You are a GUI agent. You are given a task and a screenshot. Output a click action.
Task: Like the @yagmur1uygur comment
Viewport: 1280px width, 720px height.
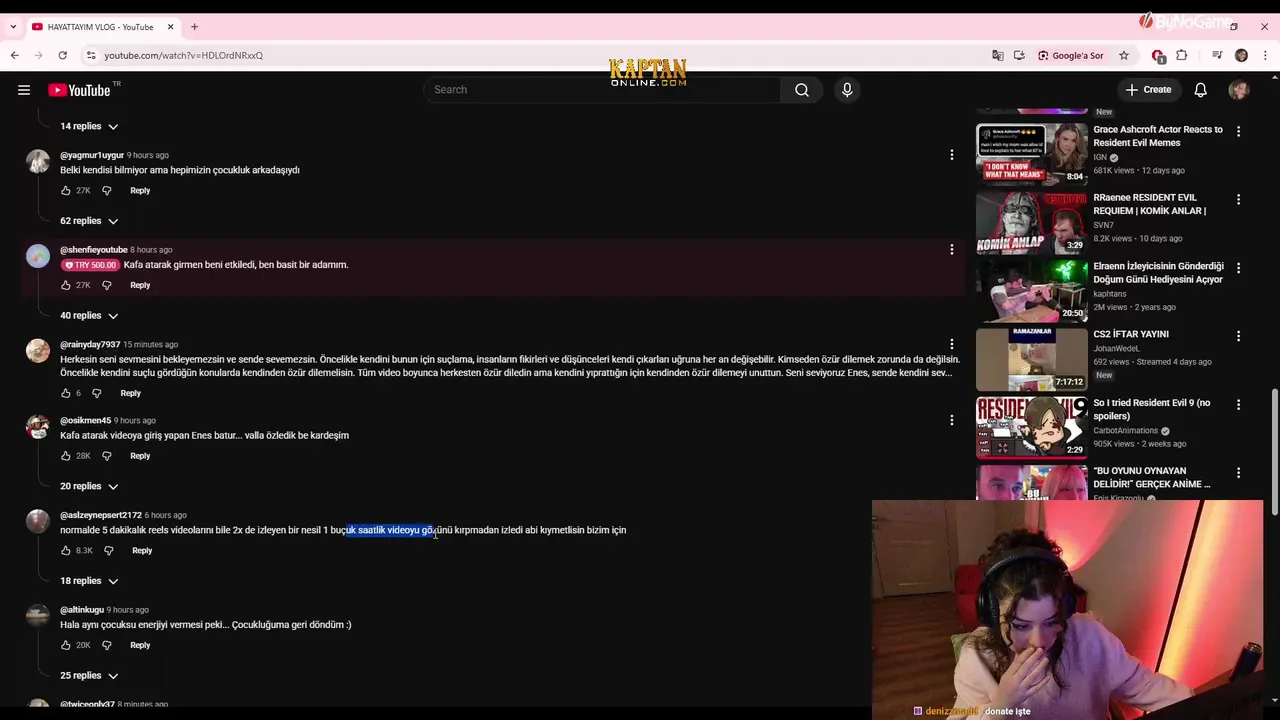click(x=66, y=190)
